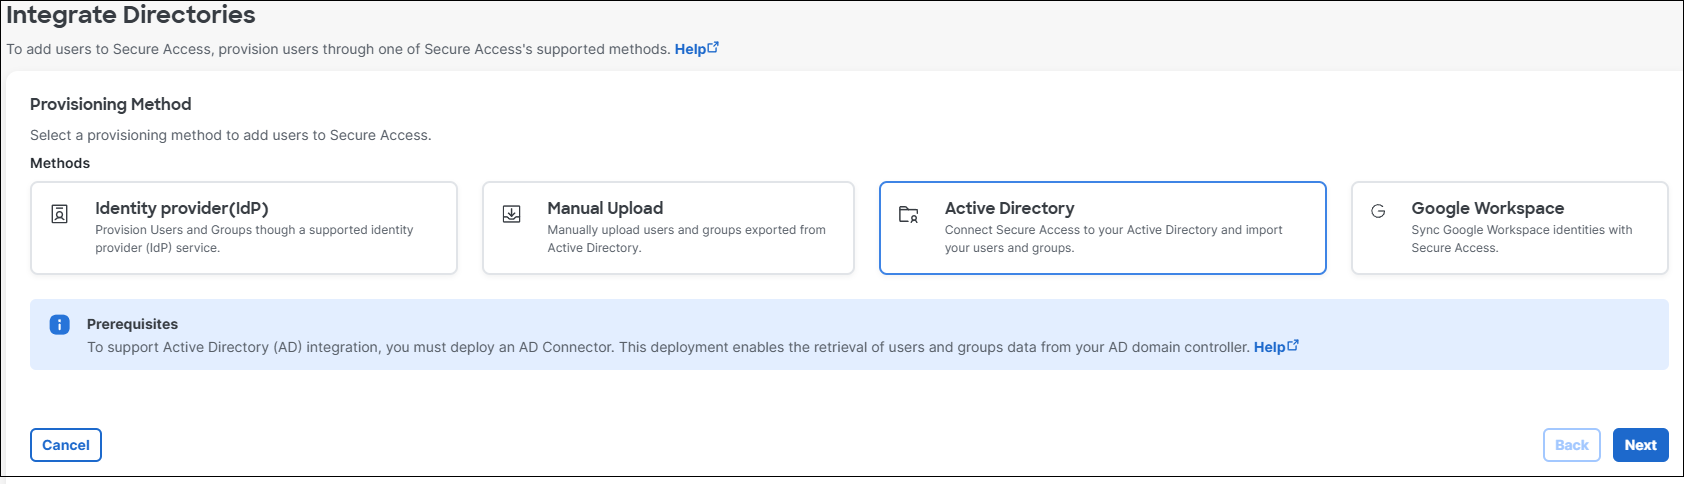1684x484 pixels.
Task: Click the Identity provider (IdP) badge icon
Action: (60, 214)
